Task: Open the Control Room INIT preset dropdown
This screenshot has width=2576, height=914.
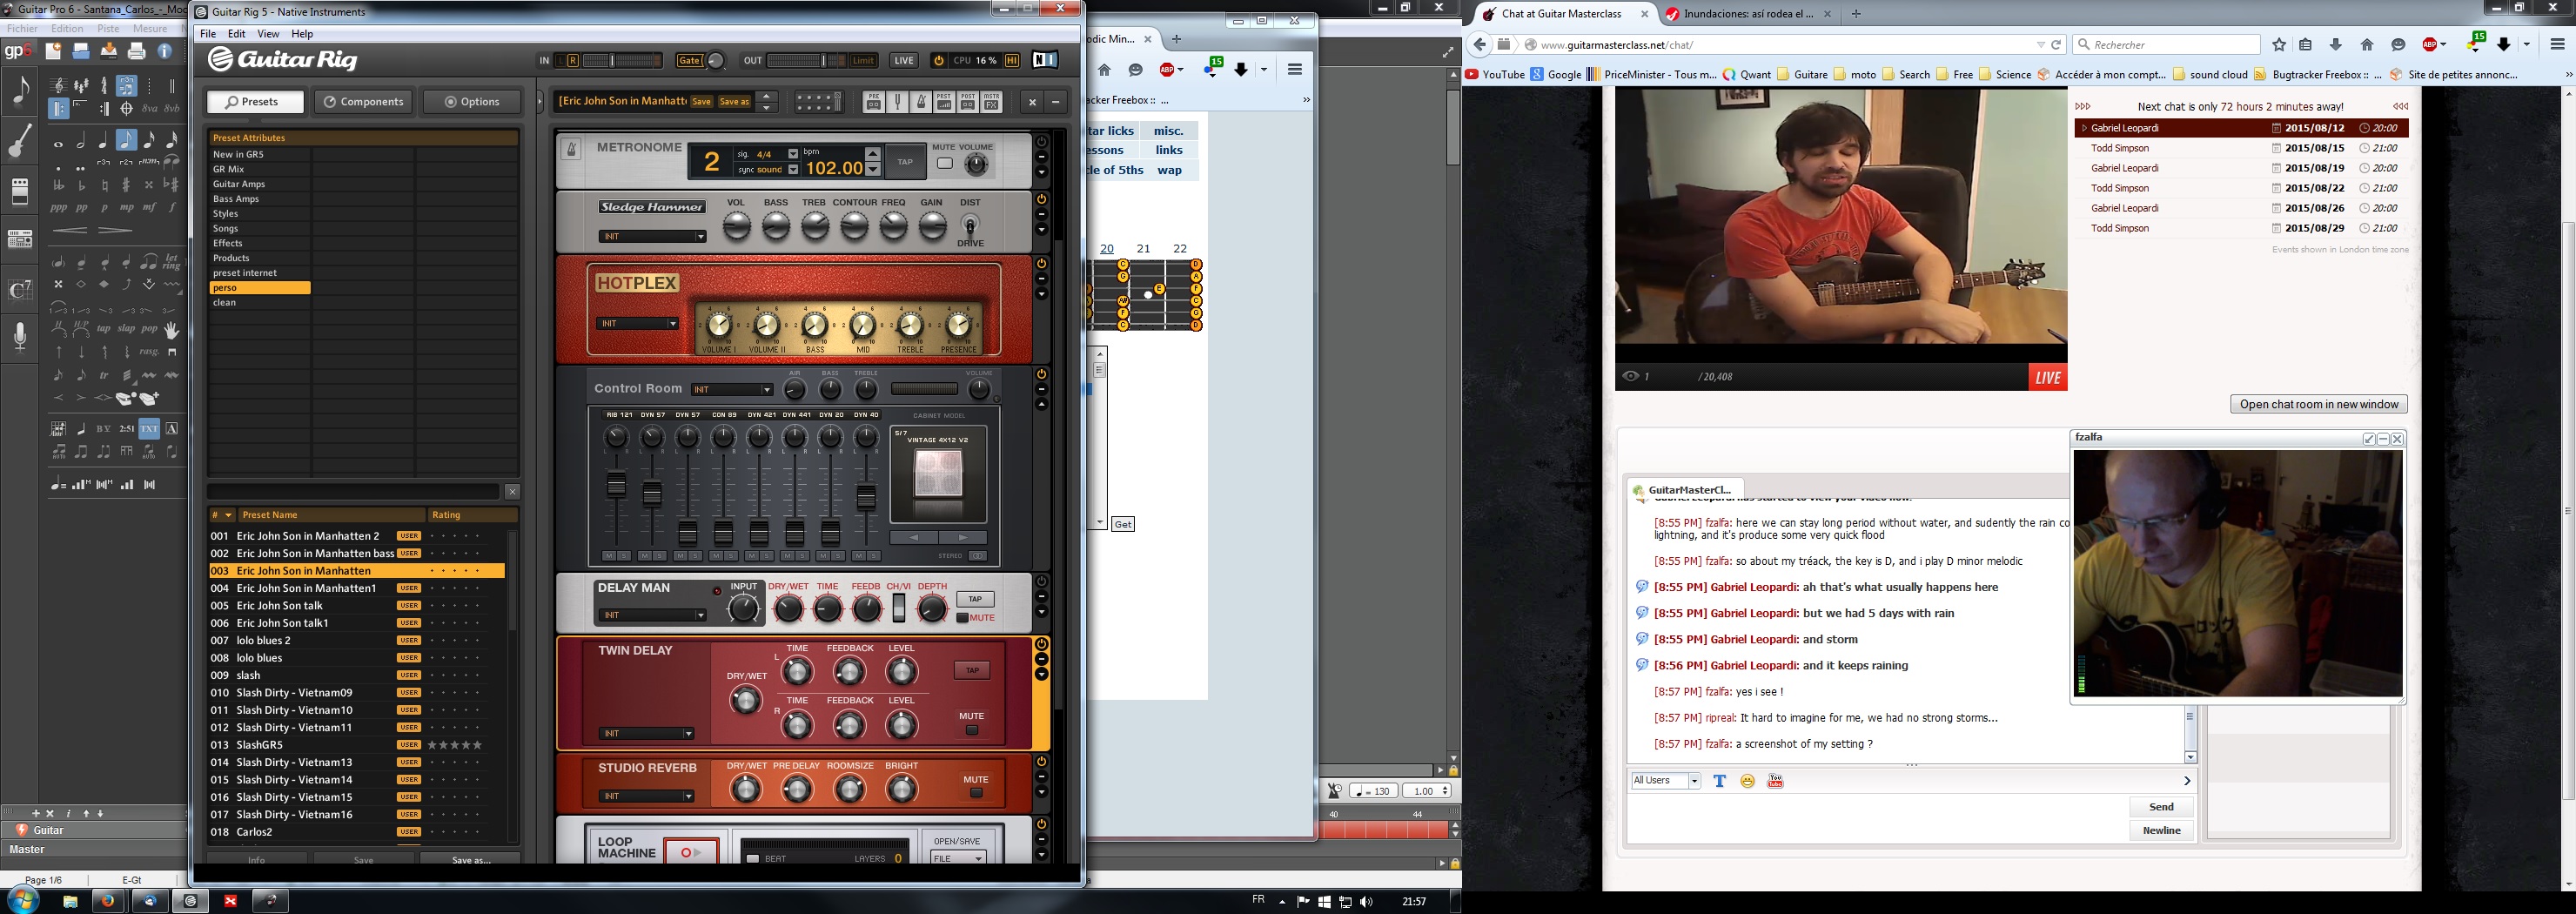Action: point(732,390)
